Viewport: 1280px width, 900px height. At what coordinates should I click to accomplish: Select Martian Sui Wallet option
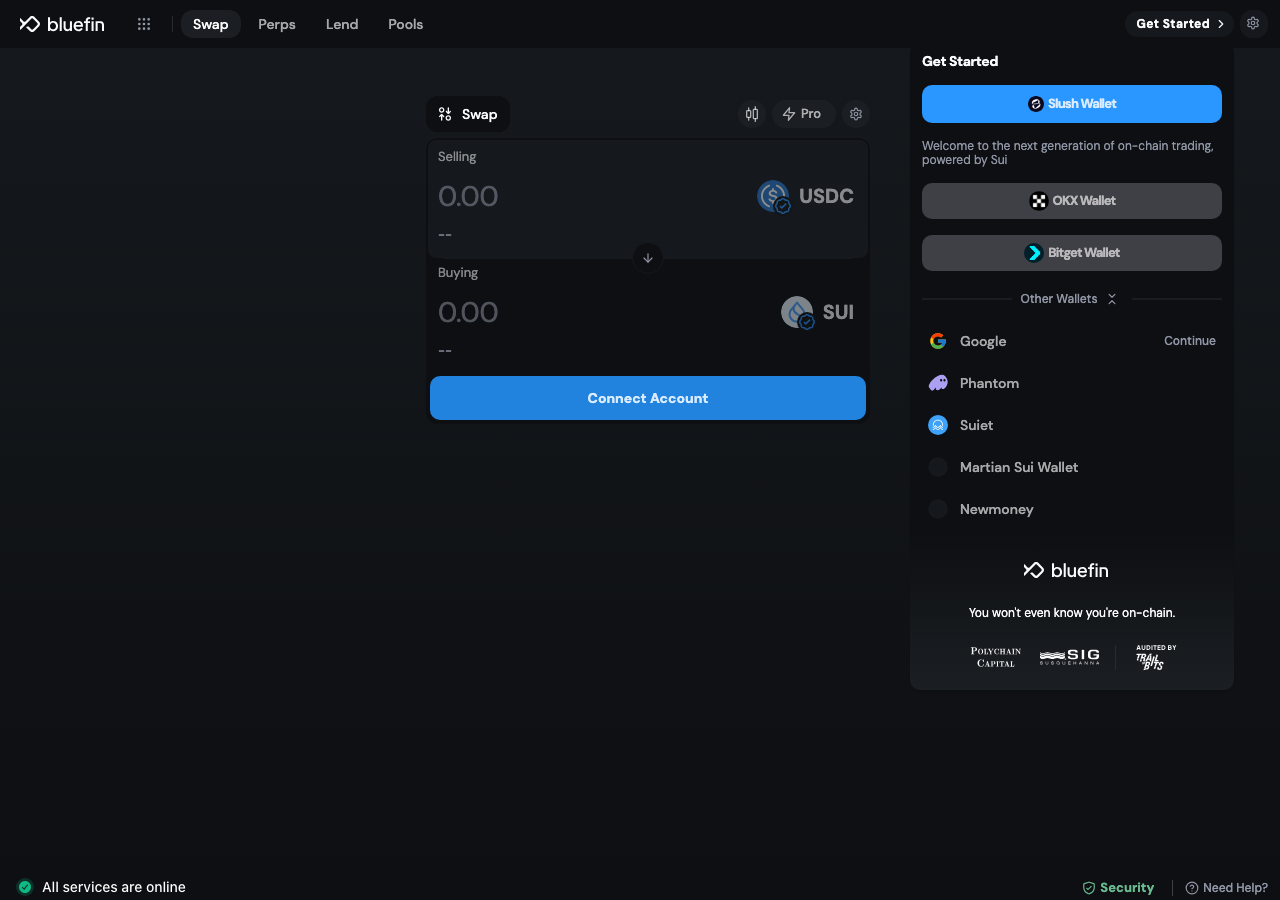(1072, 467)
